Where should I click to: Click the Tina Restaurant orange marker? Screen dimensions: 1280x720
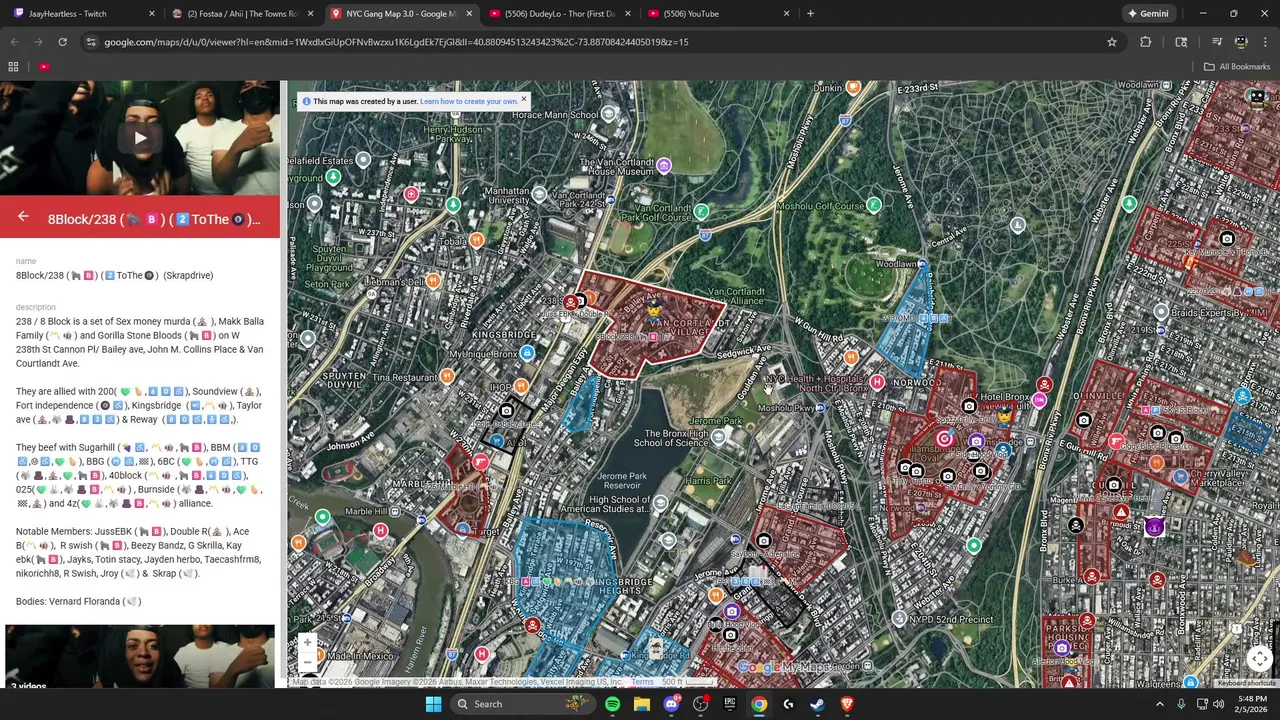[447, 377]
